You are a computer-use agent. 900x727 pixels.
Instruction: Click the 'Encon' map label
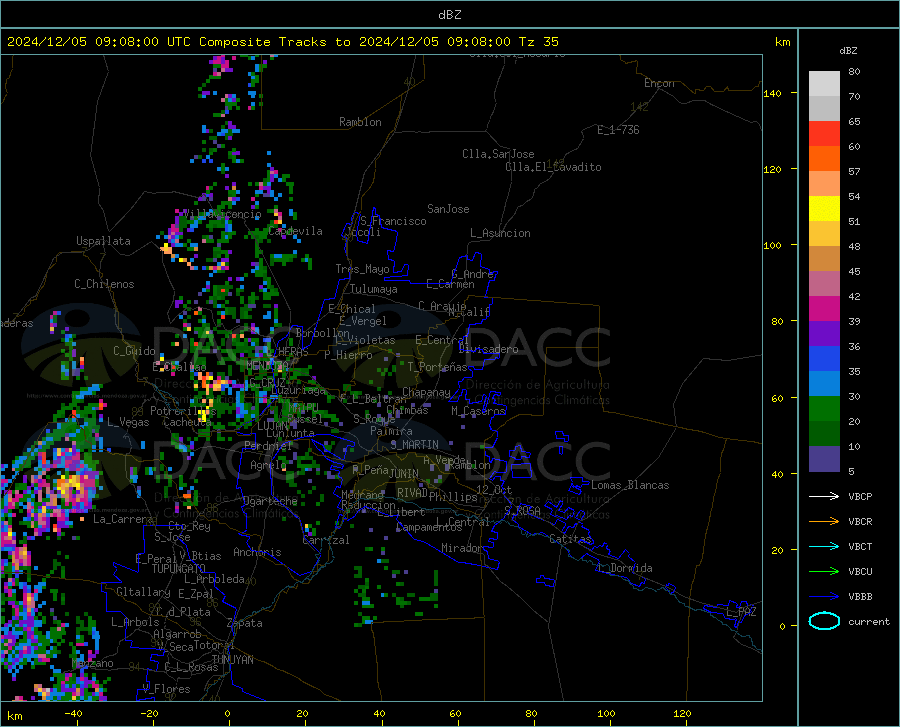tap(659, 83)
